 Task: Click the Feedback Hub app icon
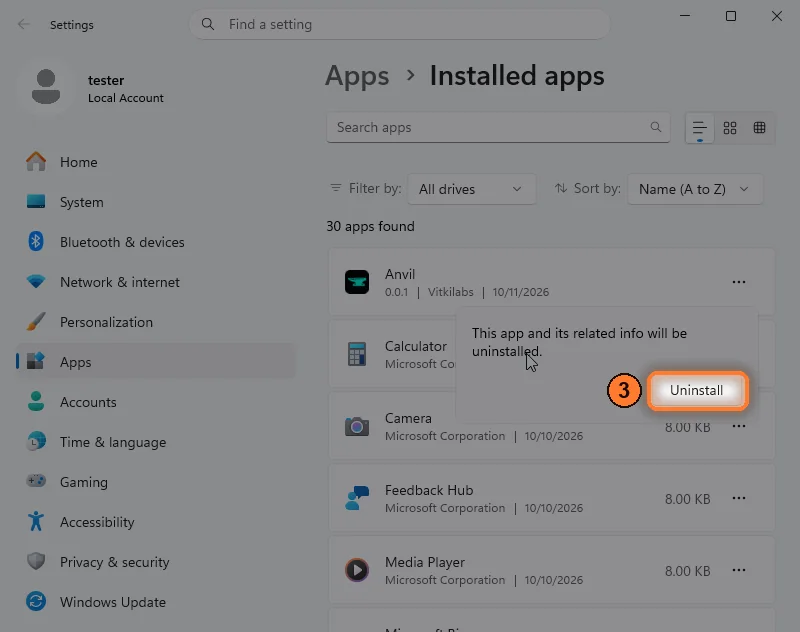coord(357,498)
